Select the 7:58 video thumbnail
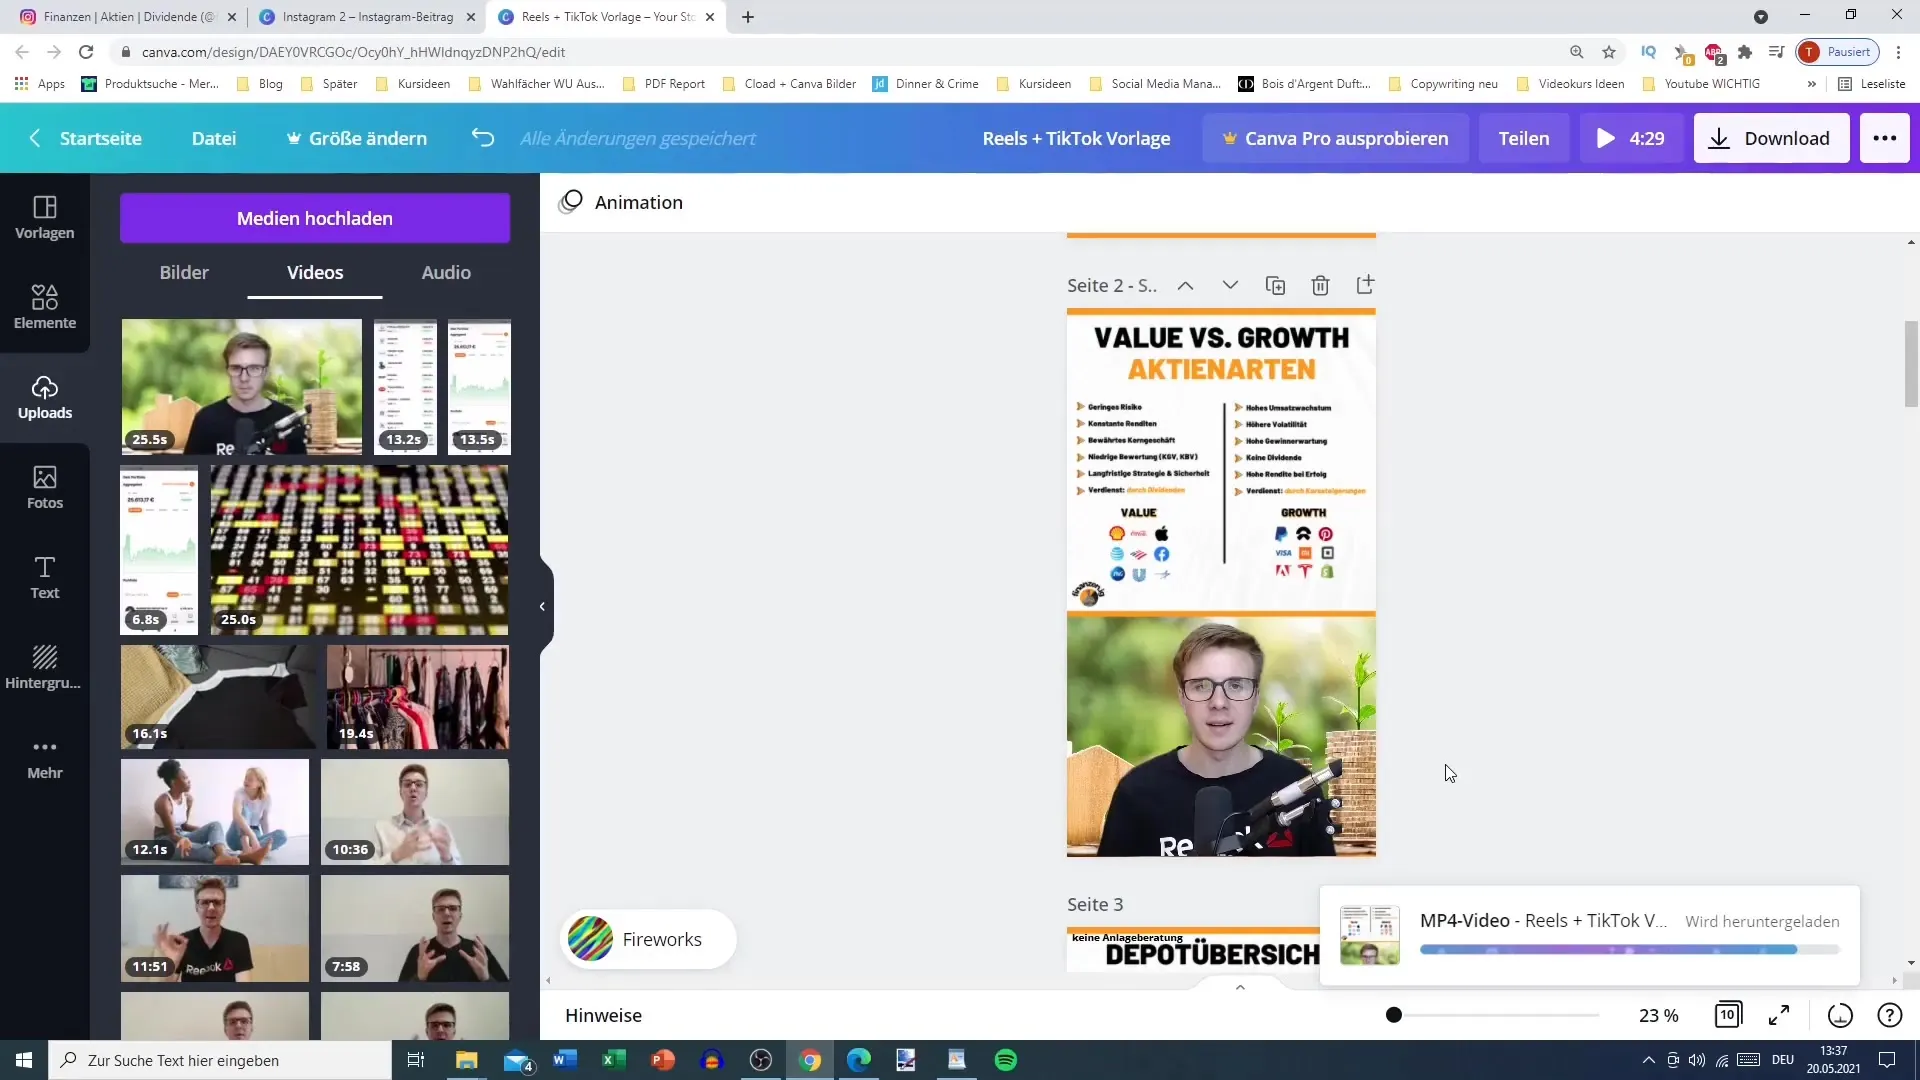 pyautogui.click(x=415, y=928)
